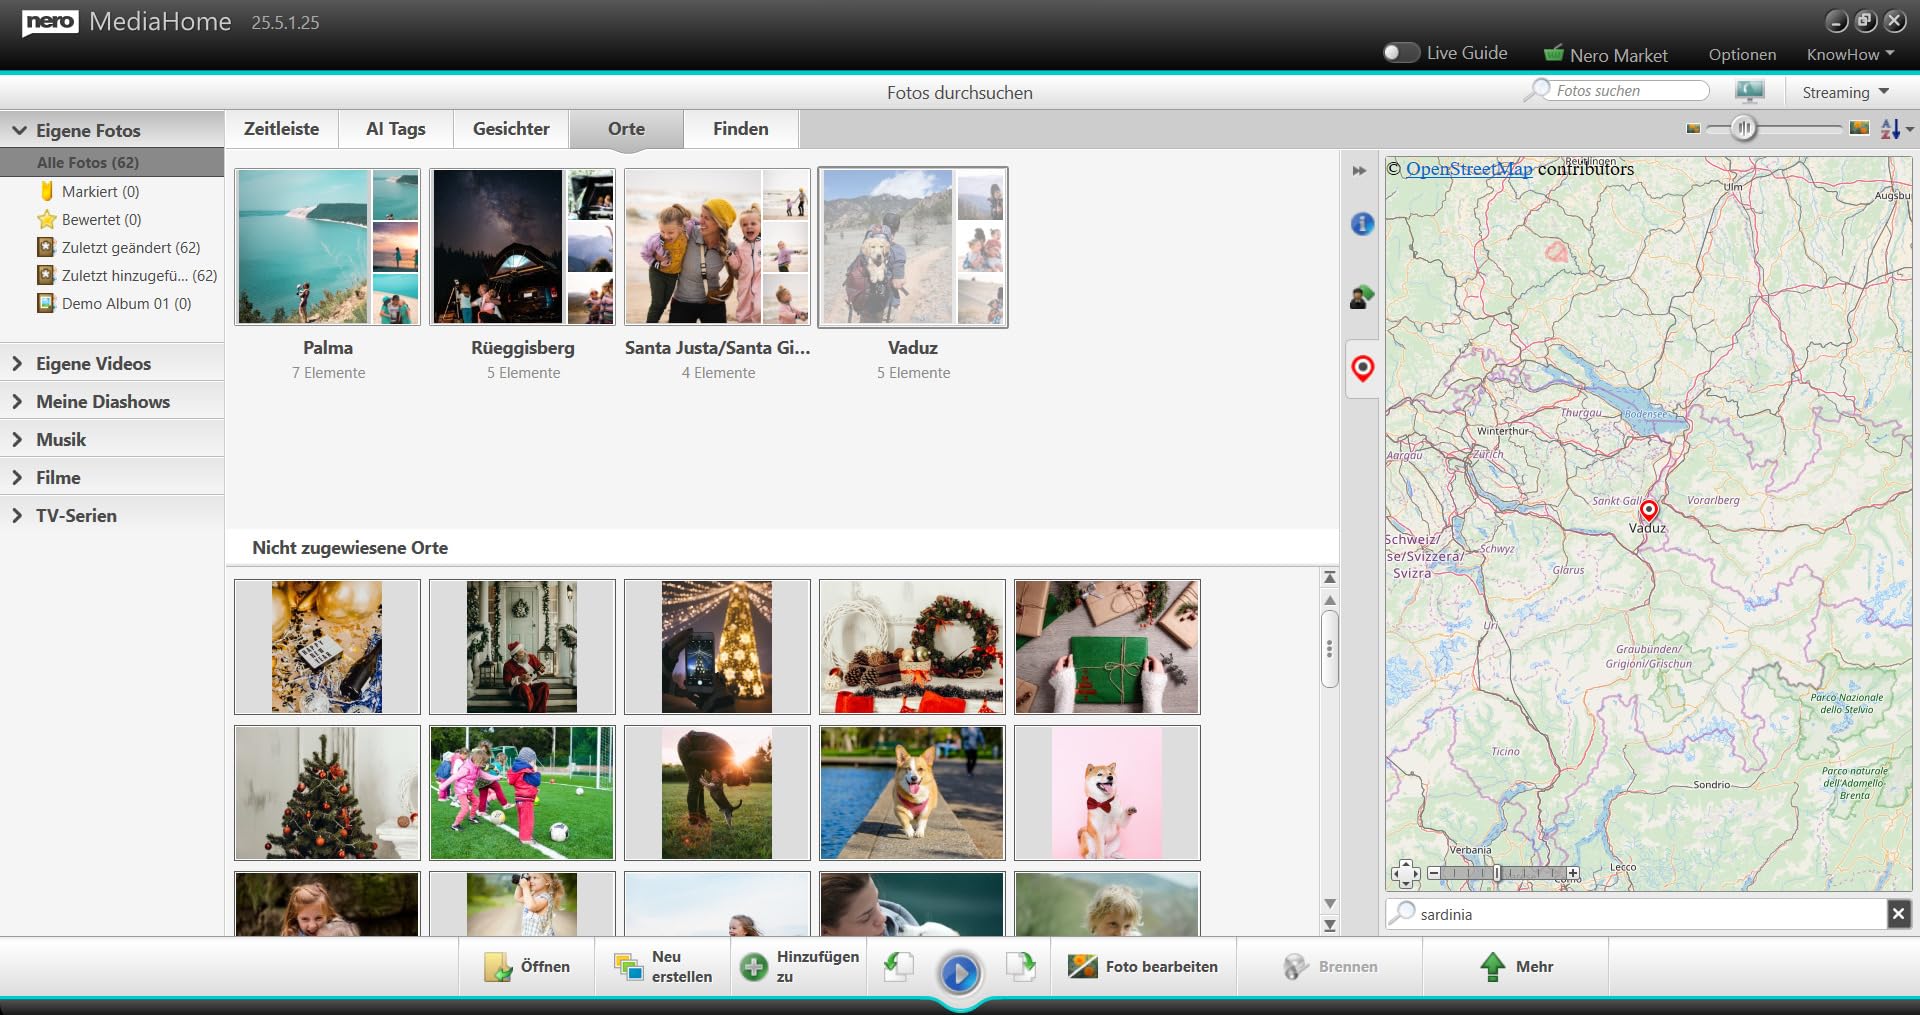The height and width of the screenshot is (1015, 1920).
Task: Click the monitor streaming device icon
Action: click(x=1750, y=92)
